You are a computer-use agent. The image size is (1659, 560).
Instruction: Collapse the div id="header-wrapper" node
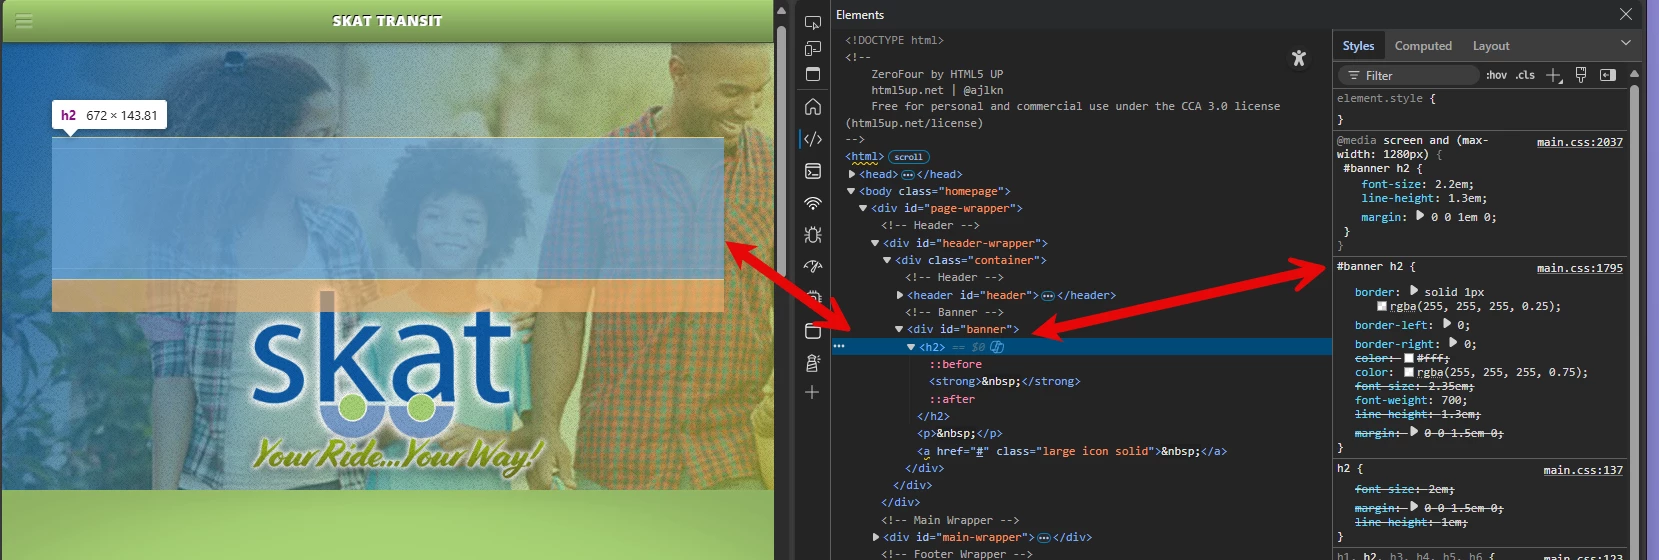pyautogui.click(x=875, y=243)
